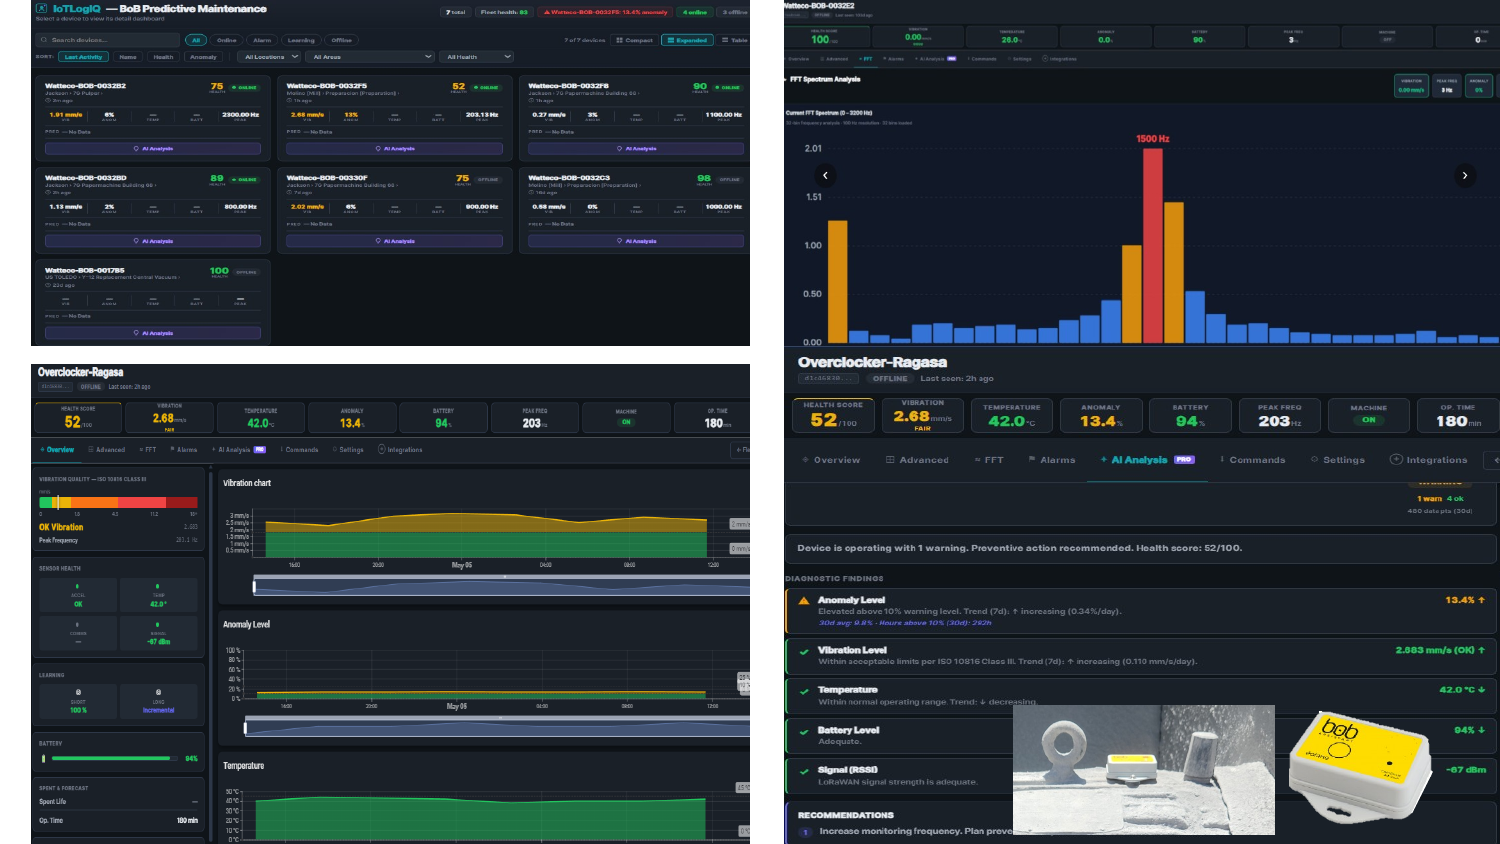1500x844 pixels.
Task: Click the checkmark icon beside Vibration Level finding
Action: pos(803,651)
